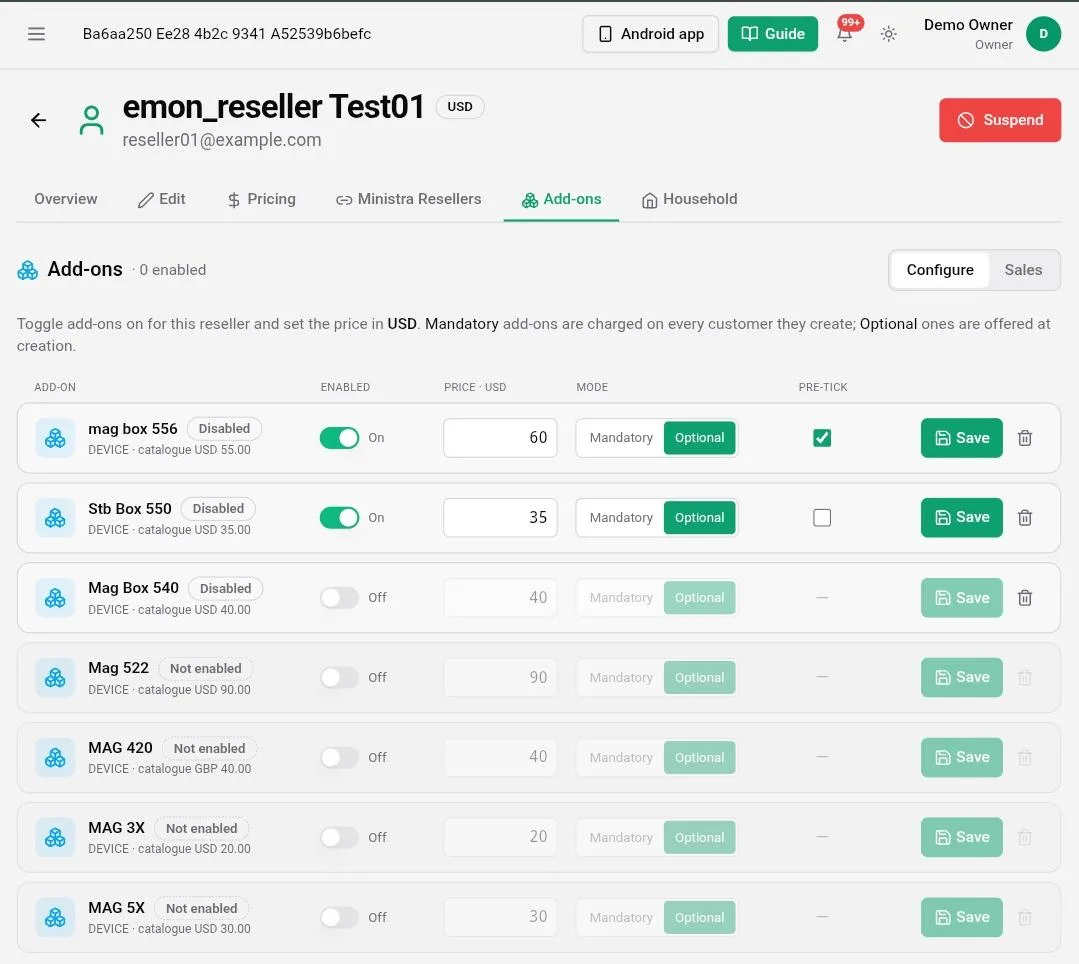
Task: Enable the MAG 3X toggle
Action: click(339, 837)
